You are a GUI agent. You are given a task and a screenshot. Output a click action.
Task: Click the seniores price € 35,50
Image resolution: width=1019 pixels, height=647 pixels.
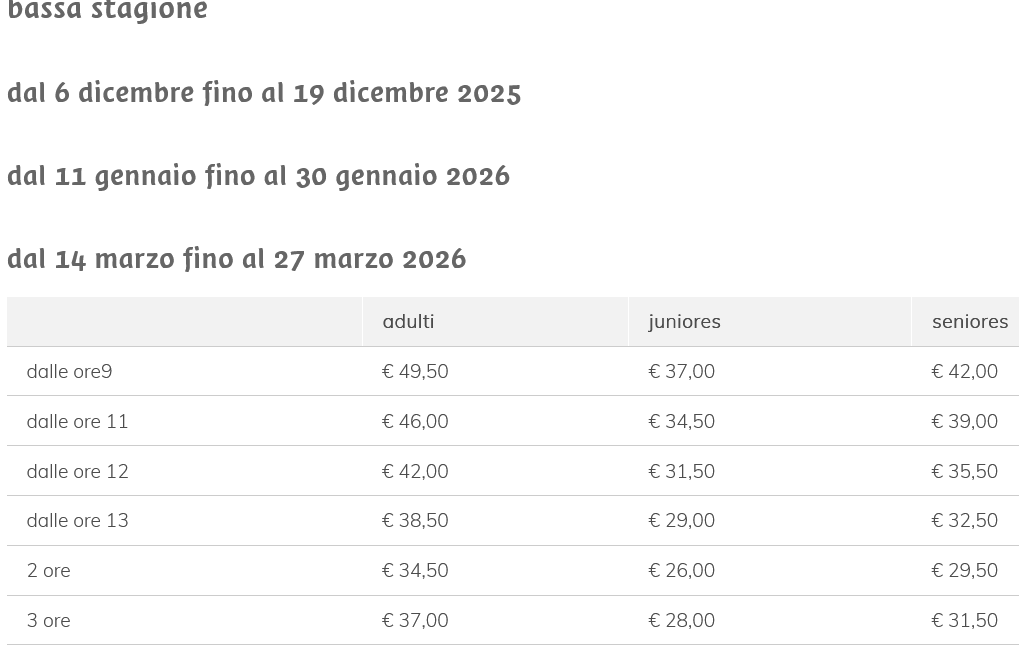[x=964, y=471]
